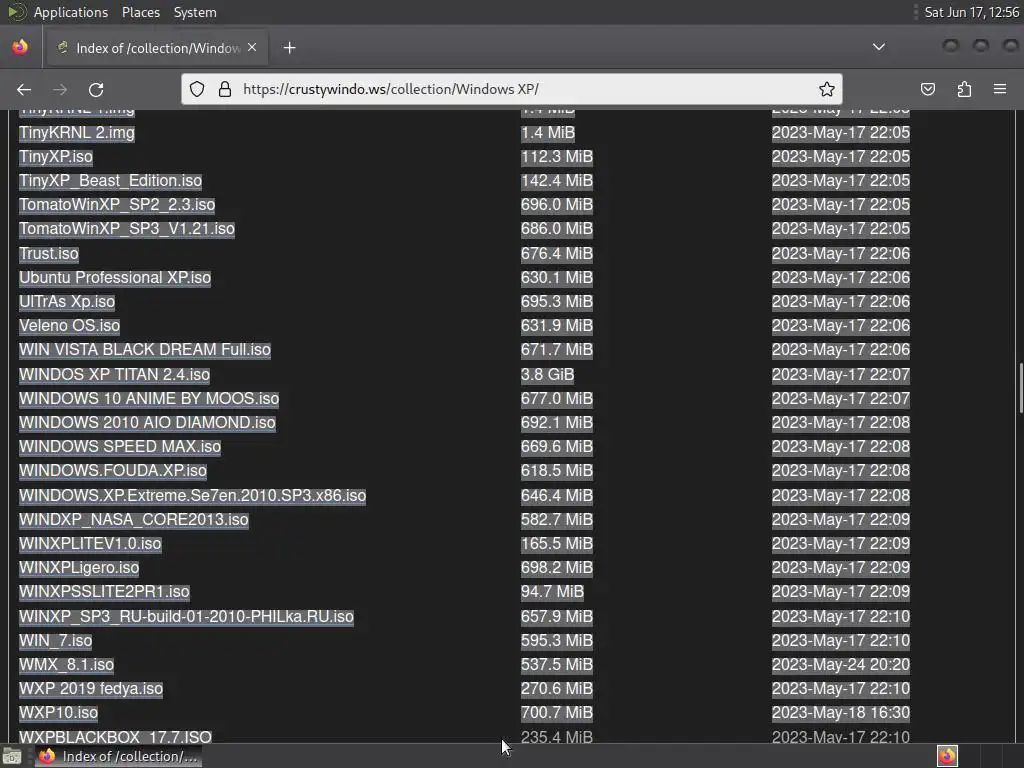Viewport: 1024px width, 768px height.
Task: Select the 165.5 MiB size value
Action: (x=556, y=544)
